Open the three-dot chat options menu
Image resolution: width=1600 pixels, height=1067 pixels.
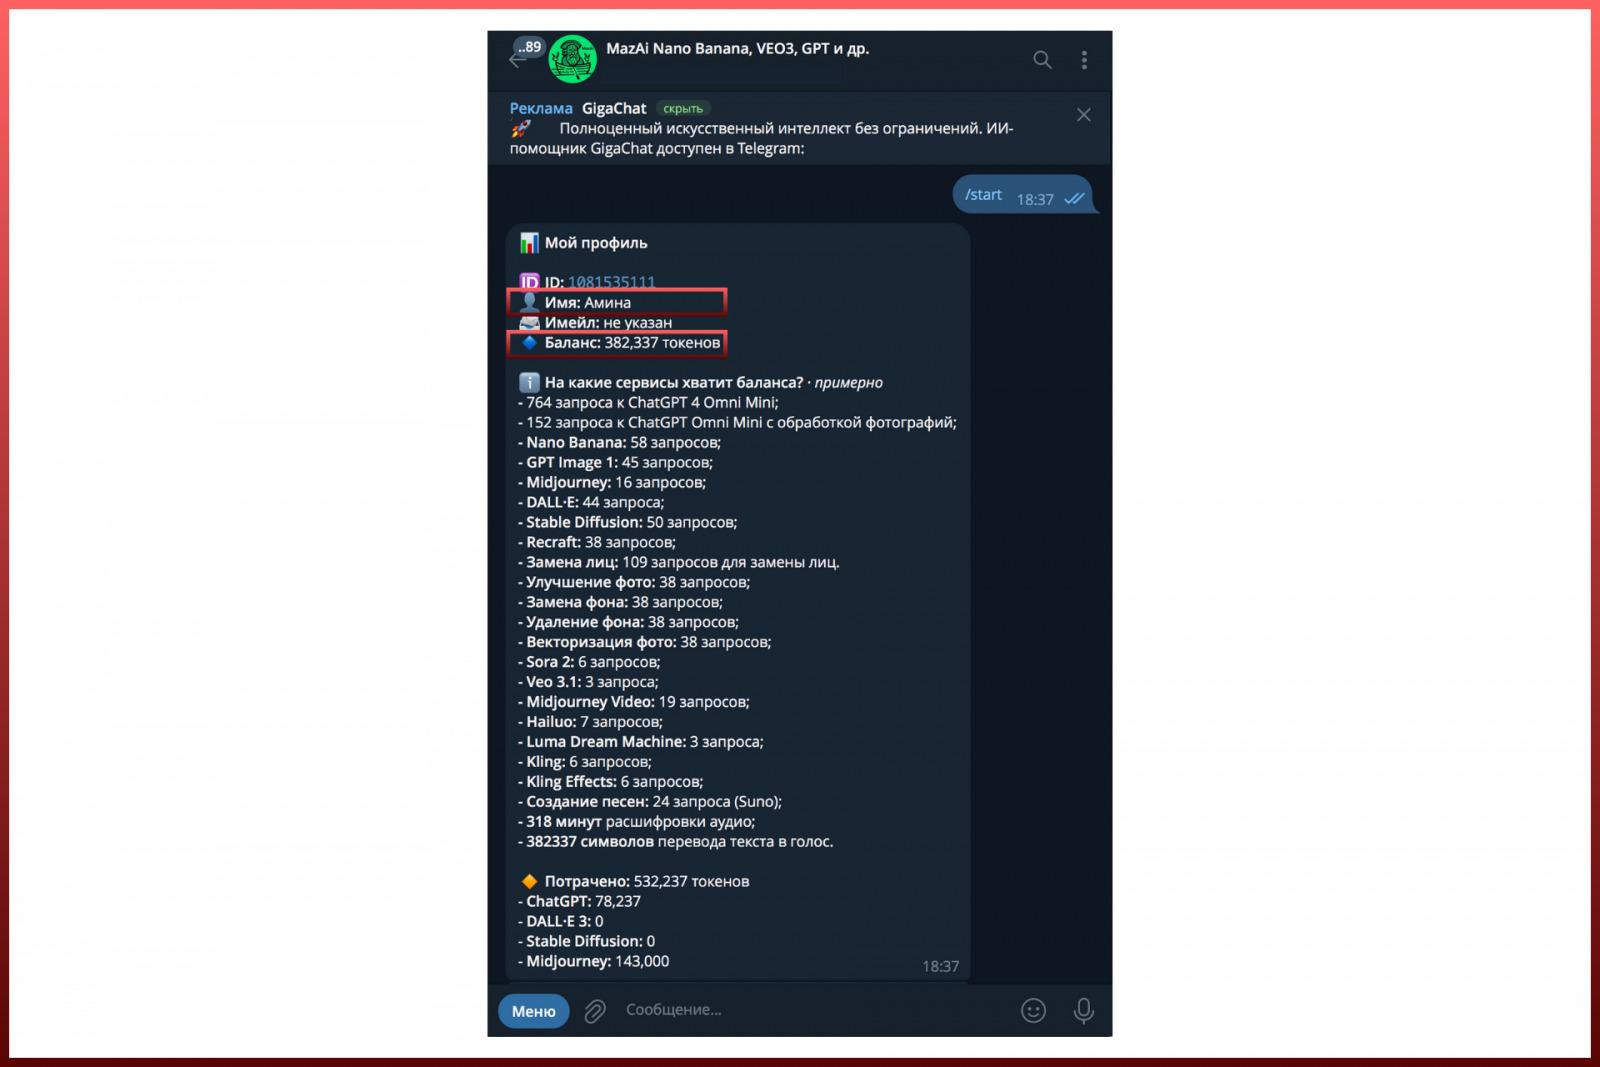click(x=1084, y=60)
